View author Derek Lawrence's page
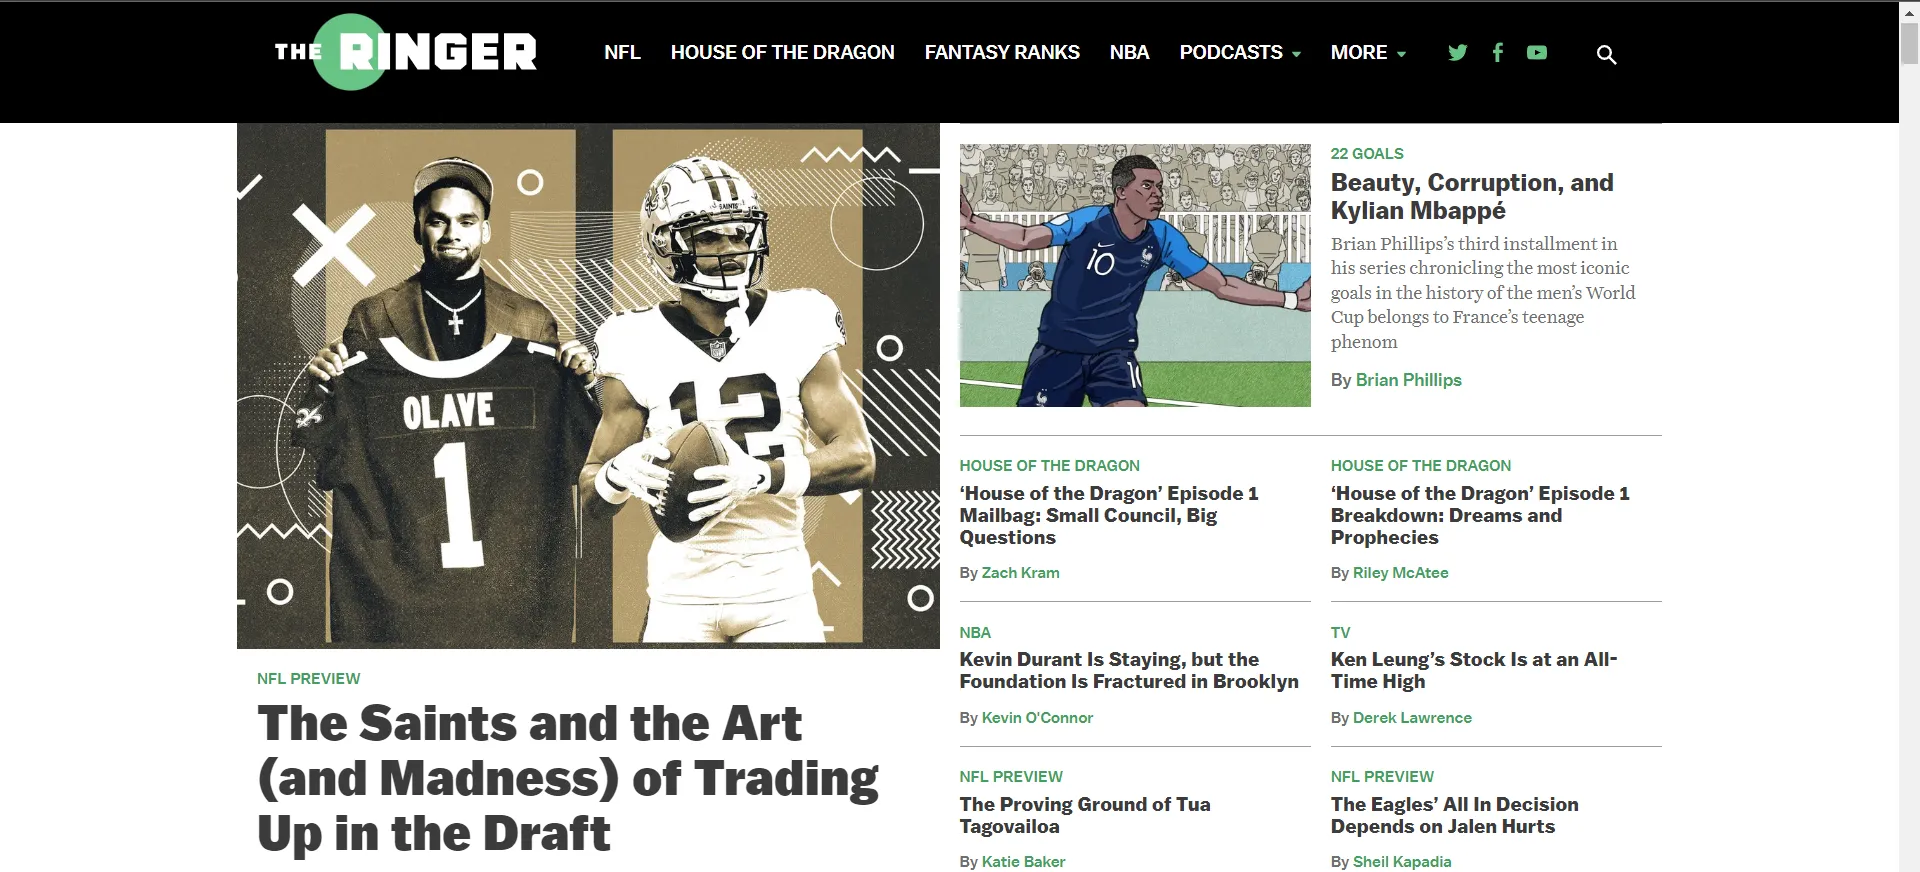 tap(1412, 717)
